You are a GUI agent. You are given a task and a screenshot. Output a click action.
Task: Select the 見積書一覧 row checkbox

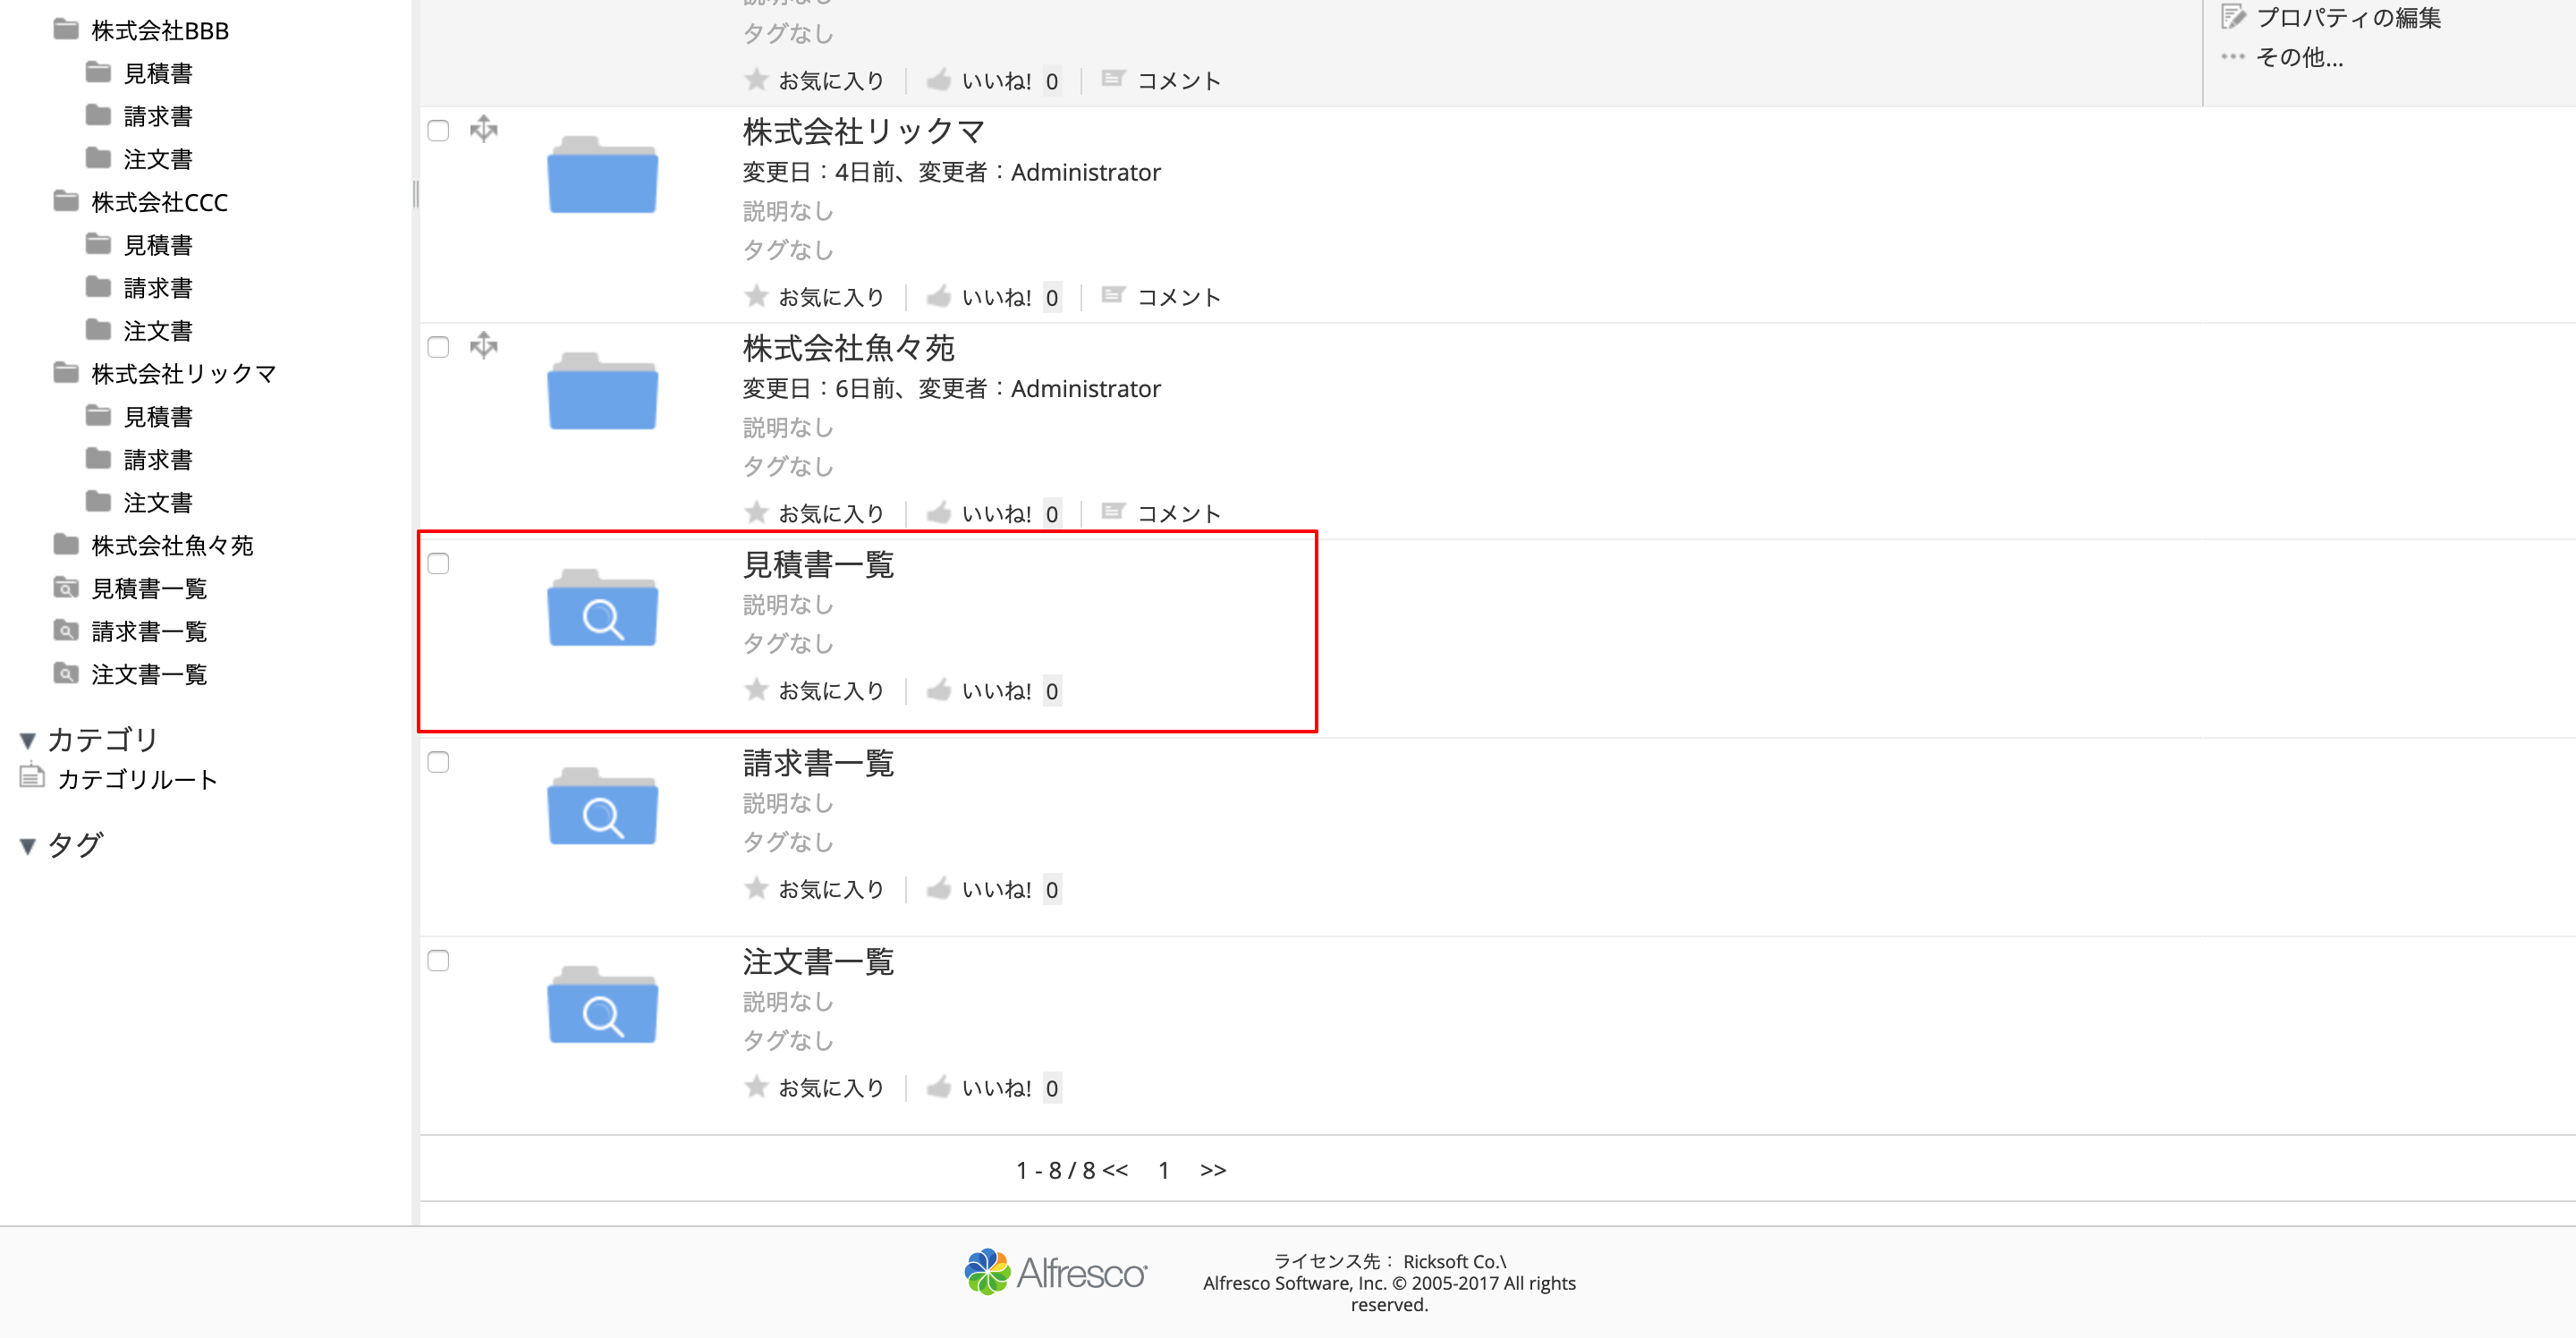point(438,564)
